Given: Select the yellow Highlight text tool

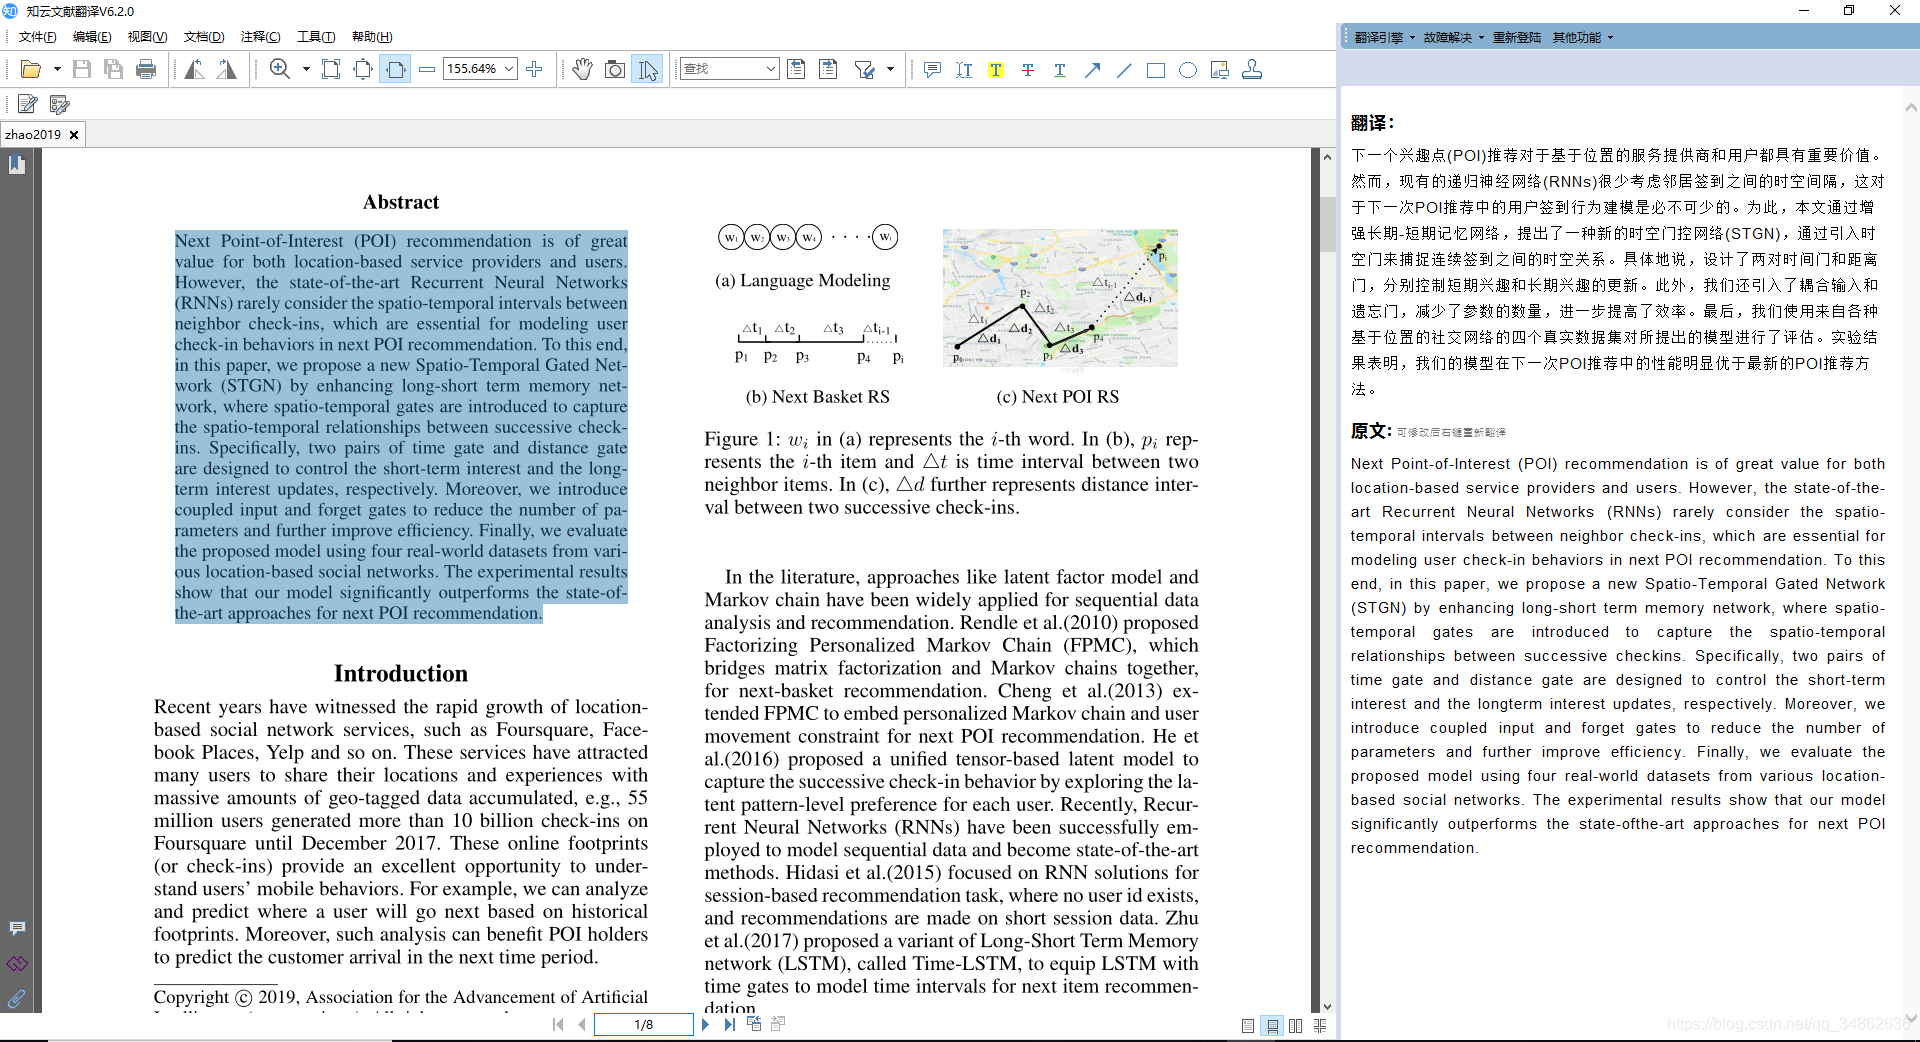Looking at the screenshot, I should [996, 69].
